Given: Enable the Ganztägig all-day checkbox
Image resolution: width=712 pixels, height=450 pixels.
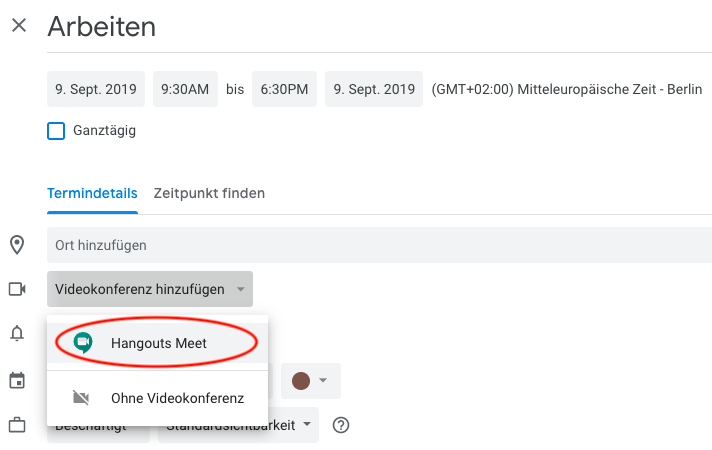Looking at the screenshot, I should coord(56,131).
